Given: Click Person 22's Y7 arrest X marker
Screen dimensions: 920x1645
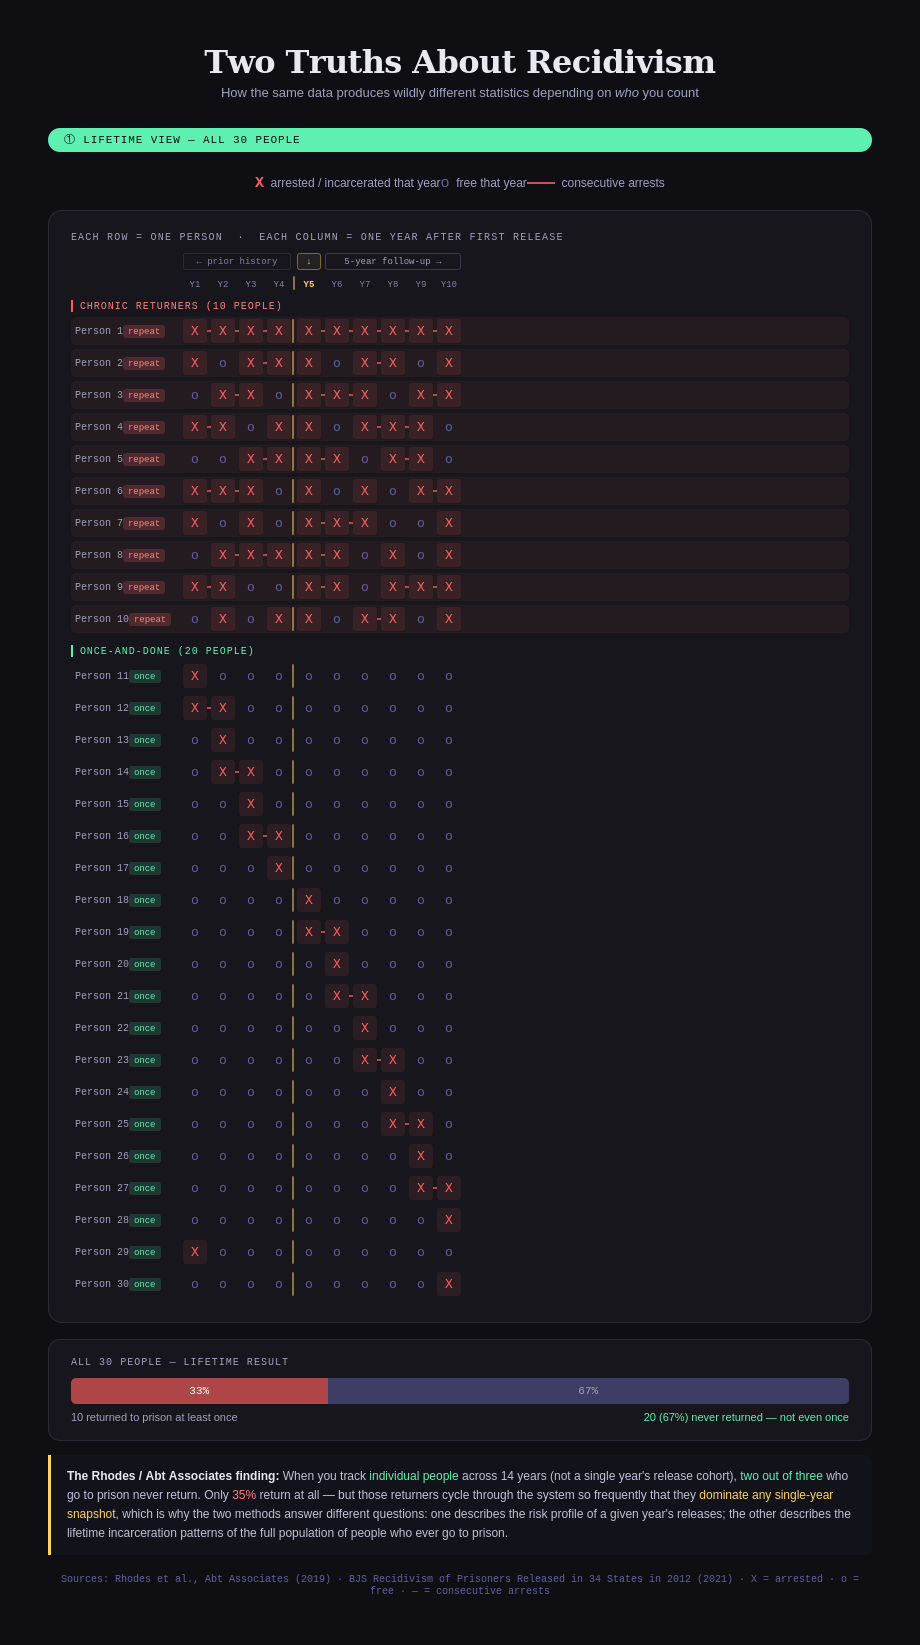Looking at the screenshot, I should (x=365, y=1028).
